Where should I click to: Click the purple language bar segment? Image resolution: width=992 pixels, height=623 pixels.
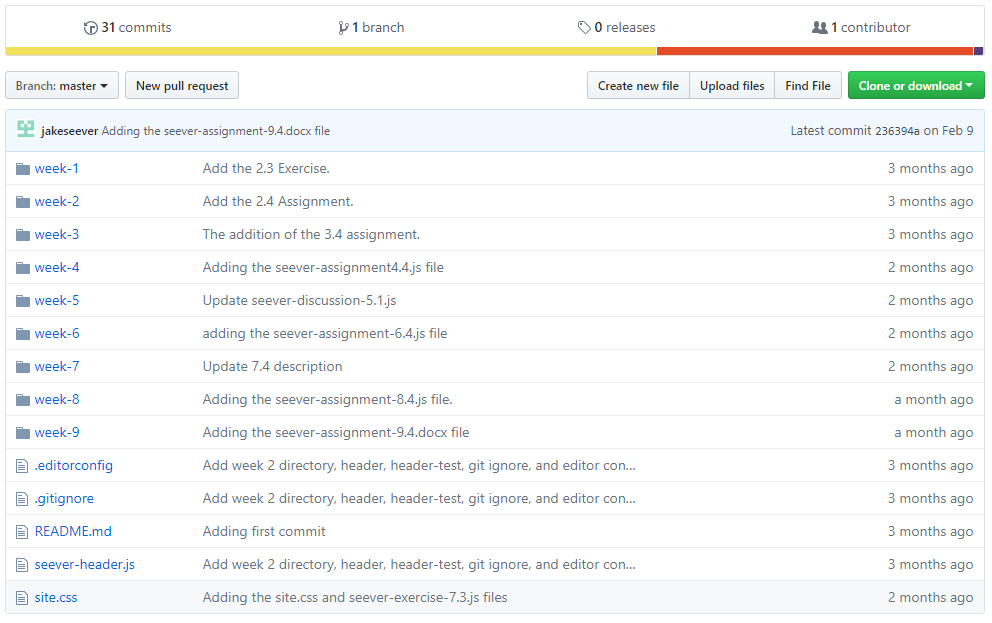coord(978,51)
